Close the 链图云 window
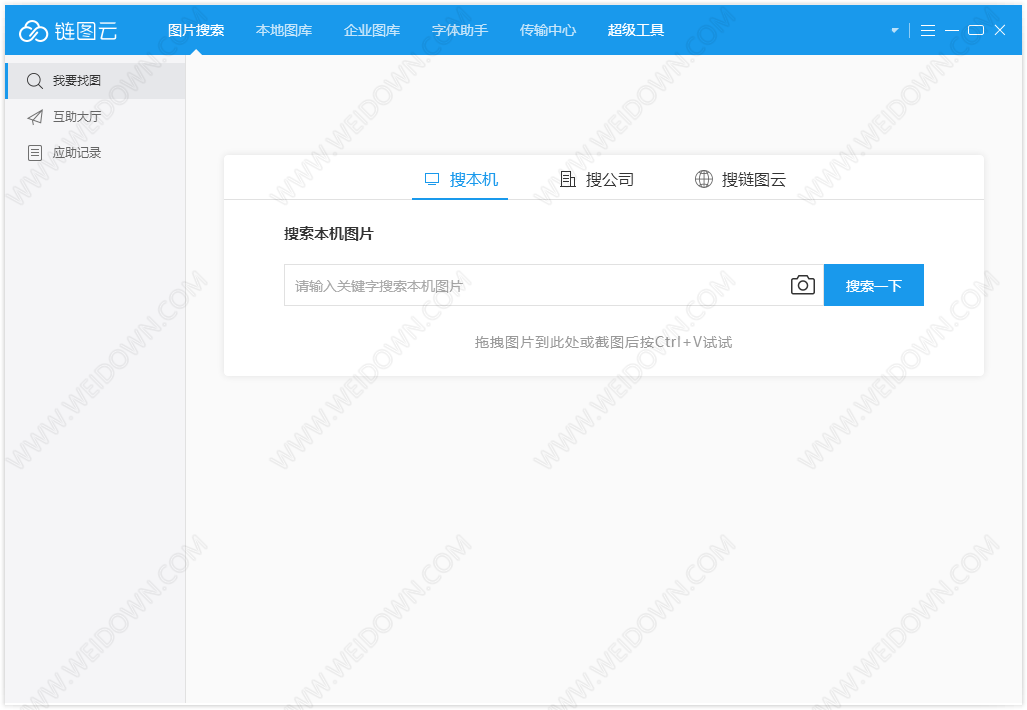This screenshot has width=1027, height=710. [x=1000, y=30]
